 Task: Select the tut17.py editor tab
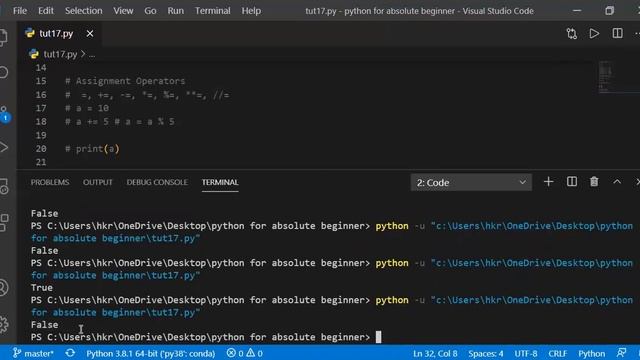(x=56, y=33)
